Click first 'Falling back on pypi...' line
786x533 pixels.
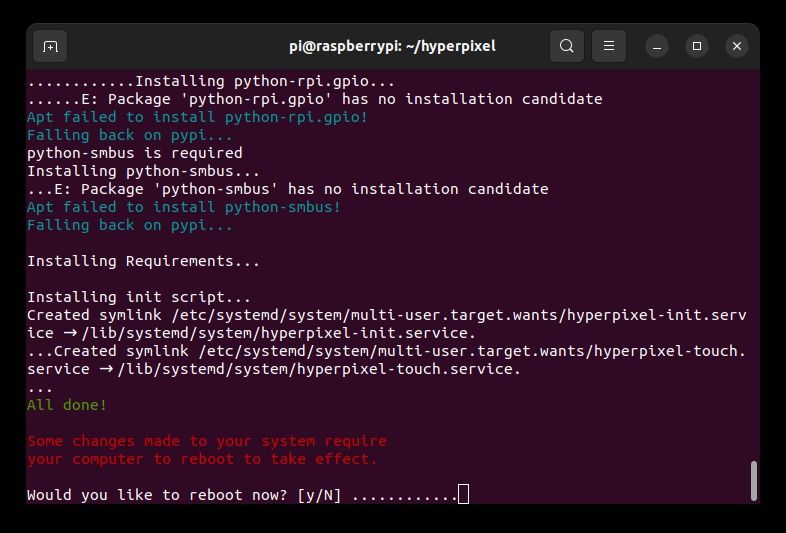[130, 135]
